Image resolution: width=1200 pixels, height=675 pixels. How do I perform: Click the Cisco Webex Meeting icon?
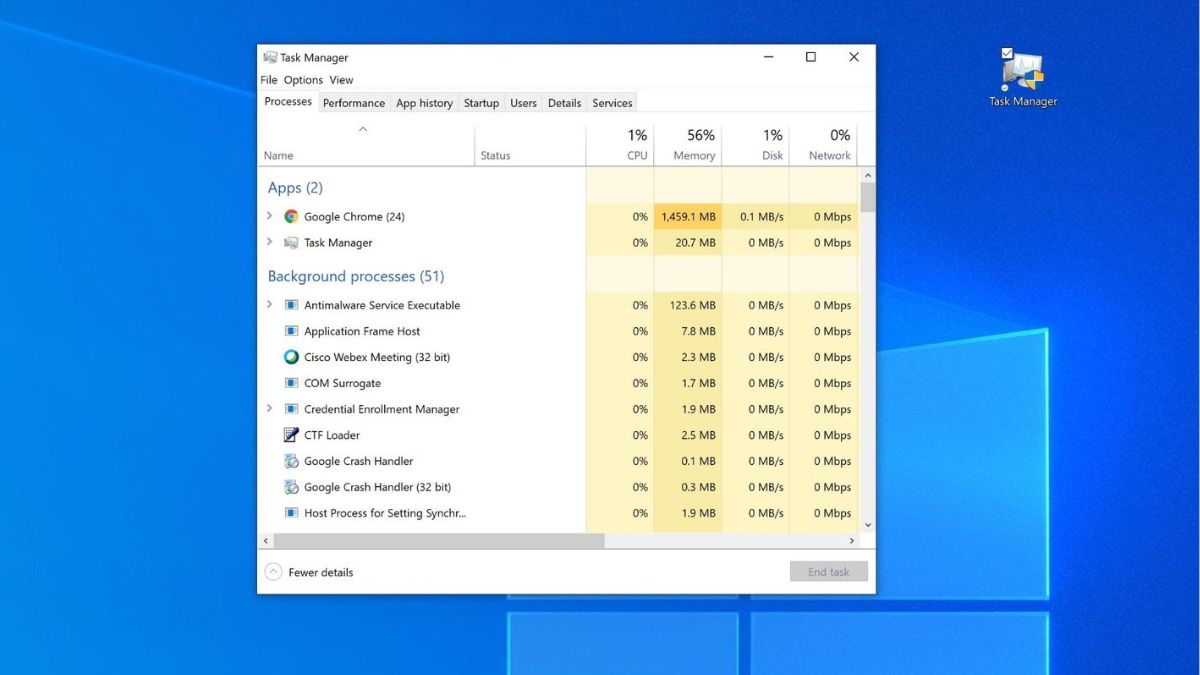[291, 357]
